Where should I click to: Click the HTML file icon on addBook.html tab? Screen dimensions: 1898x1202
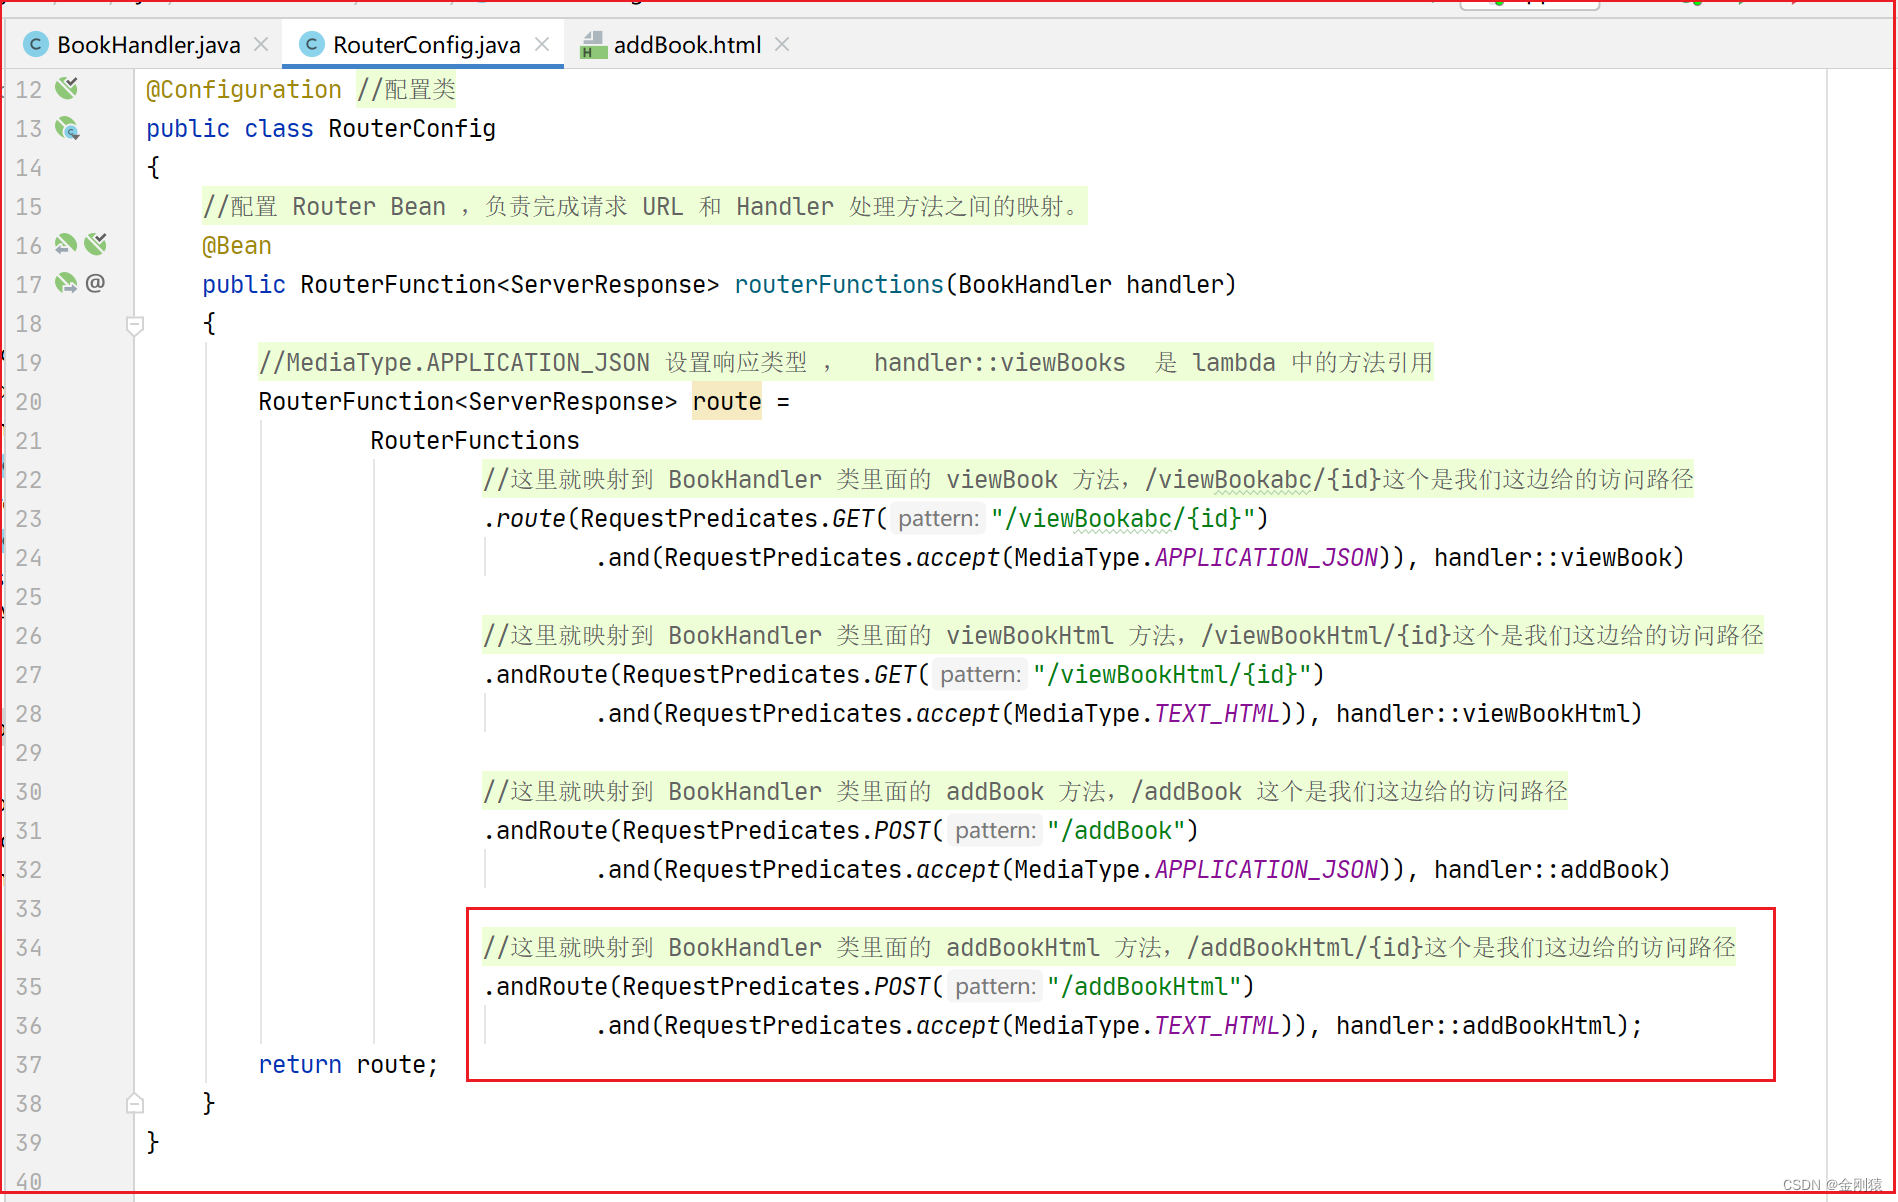click(x=593, y=45)
